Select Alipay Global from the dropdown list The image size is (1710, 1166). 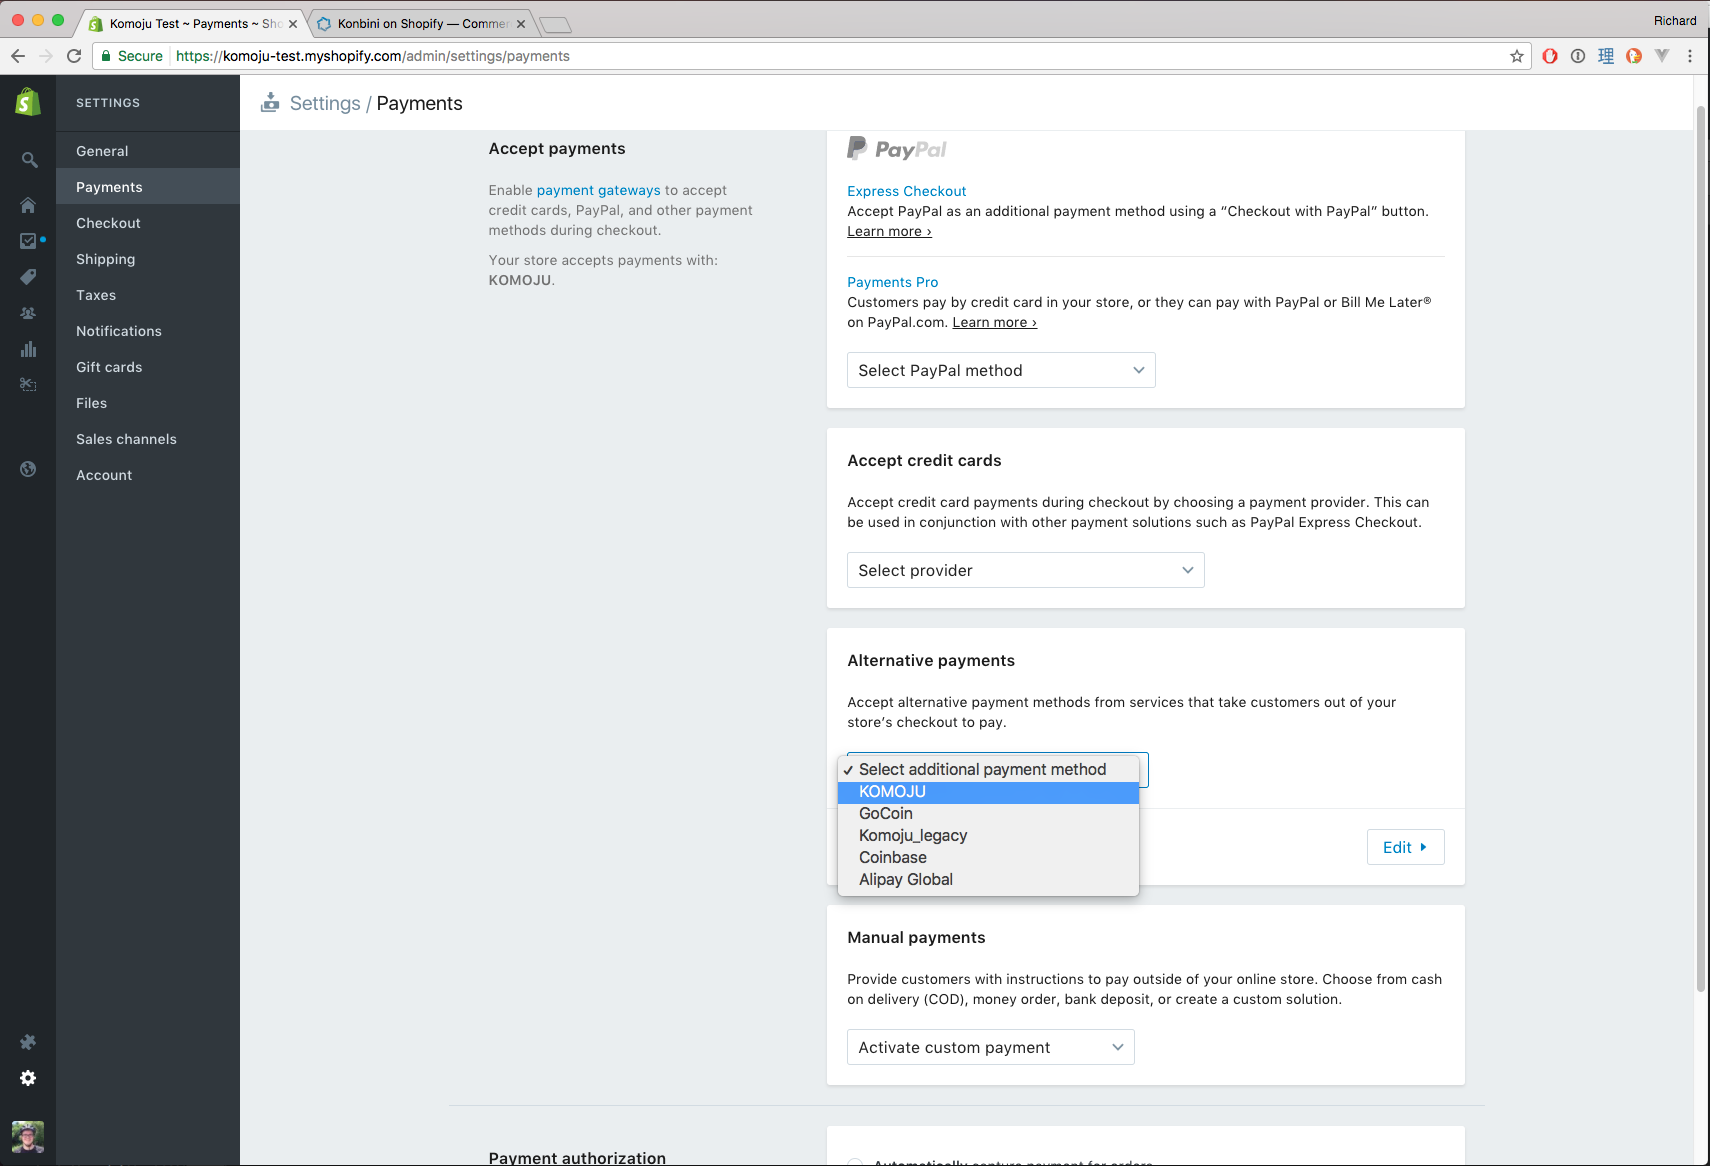pos(988,880)
